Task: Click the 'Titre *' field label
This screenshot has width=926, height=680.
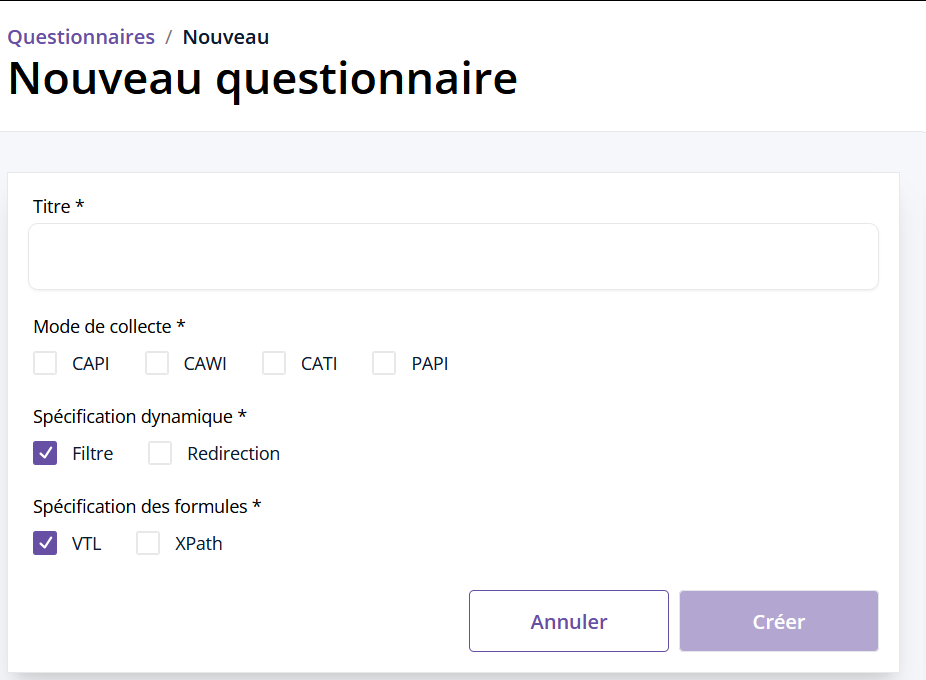Action: coord(58,206)
